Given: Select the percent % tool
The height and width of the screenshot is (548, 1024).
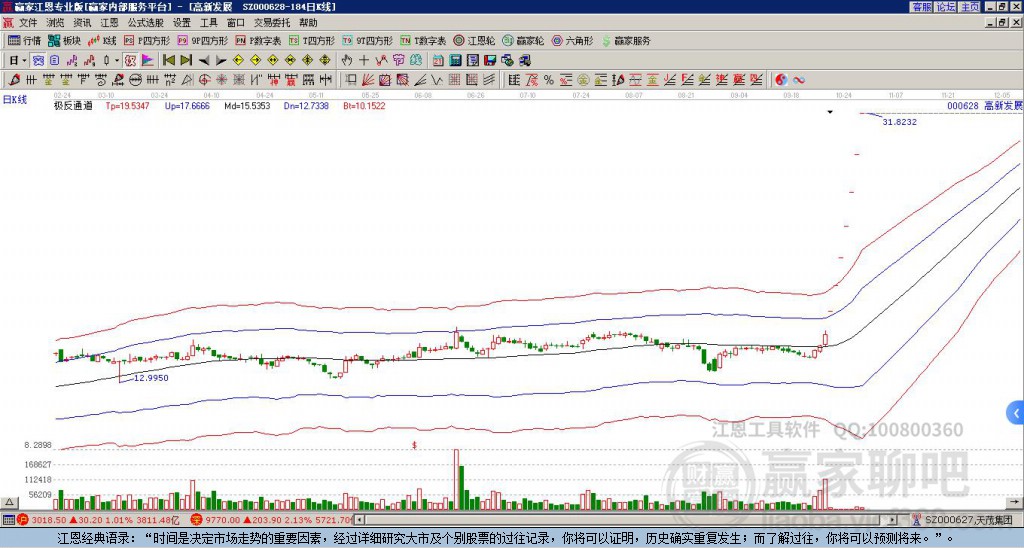Looking at the screenshot, I should [549, 80].
